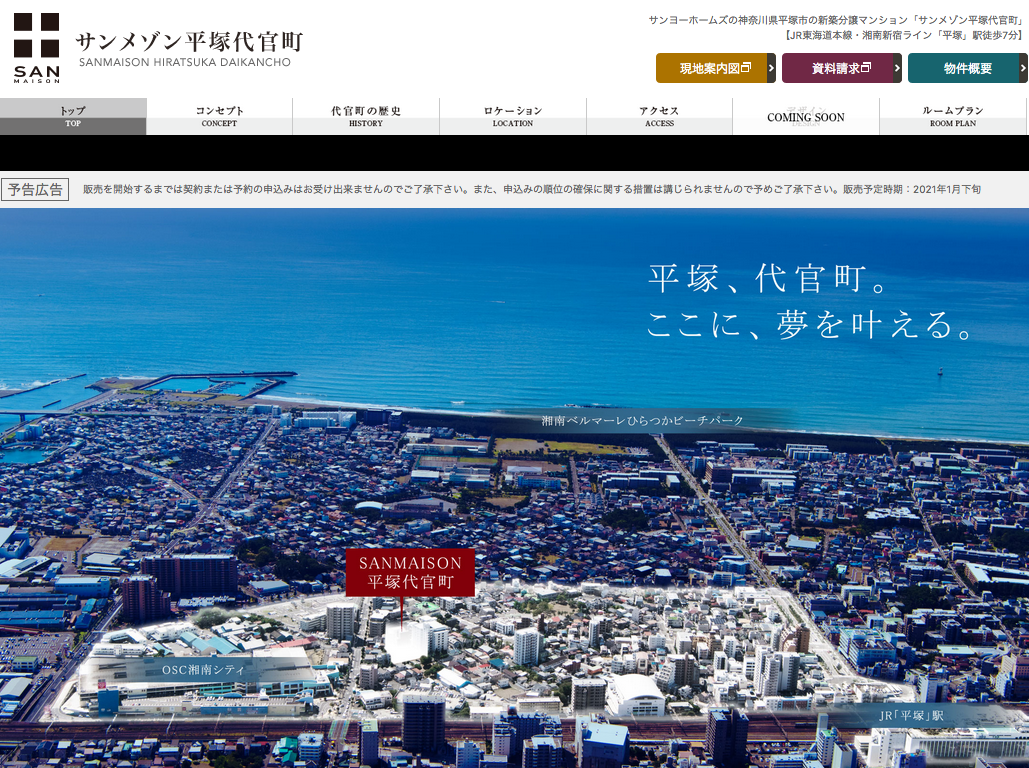Click the 湘南ベルマーレひらつかビーチパーク label
This screenshot has width=1029, height=768.
click(643, 421)
